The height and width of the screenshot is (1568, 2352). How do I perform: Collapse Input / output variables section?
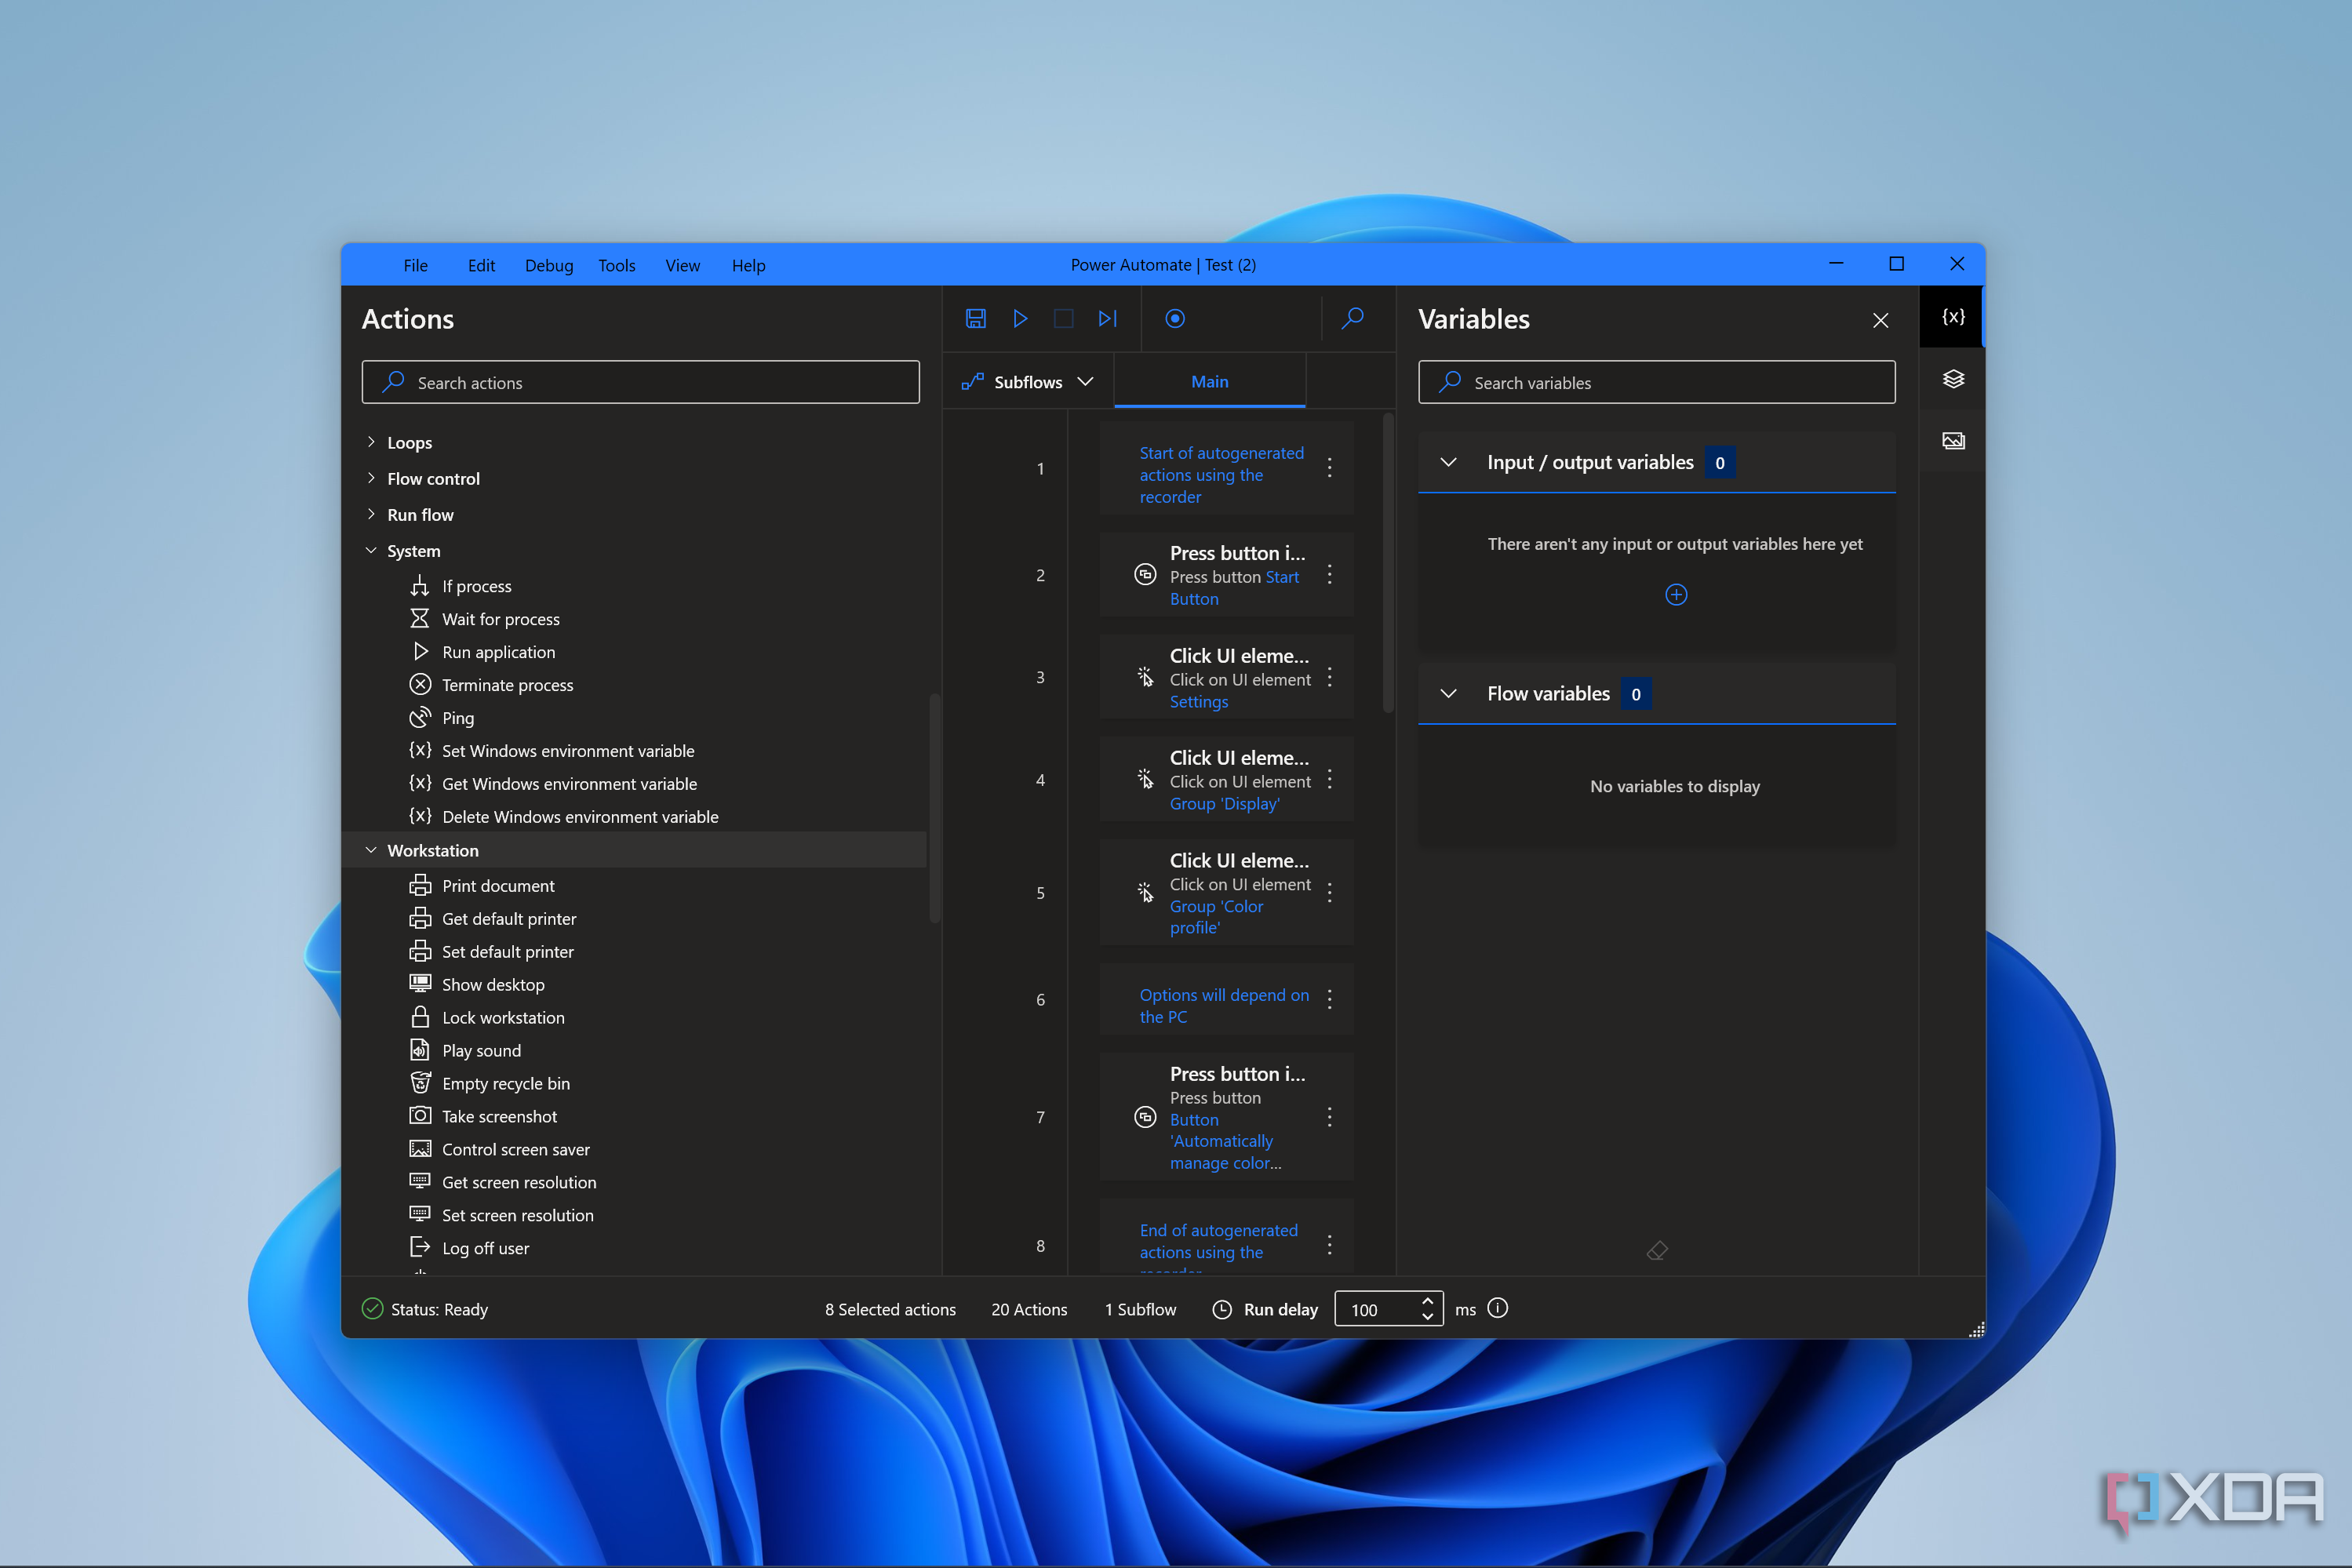coord(1448,462)
